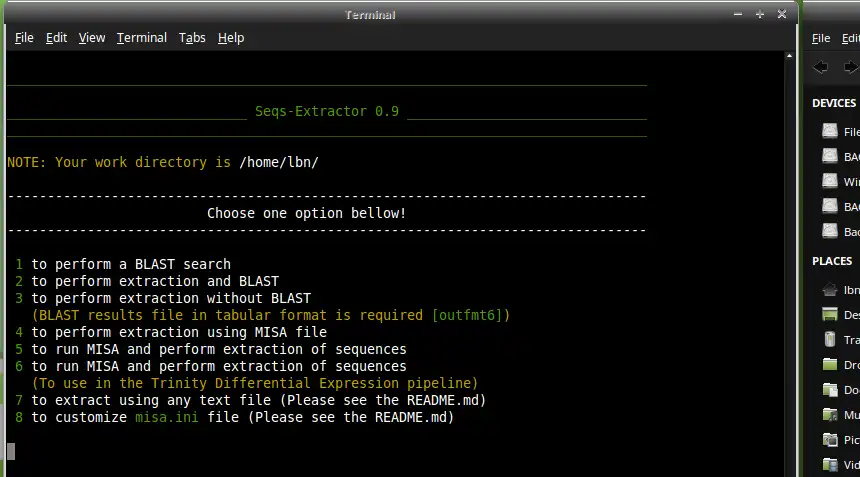
Task: Open the Terminal window's File menu
Action: point(24,38)
